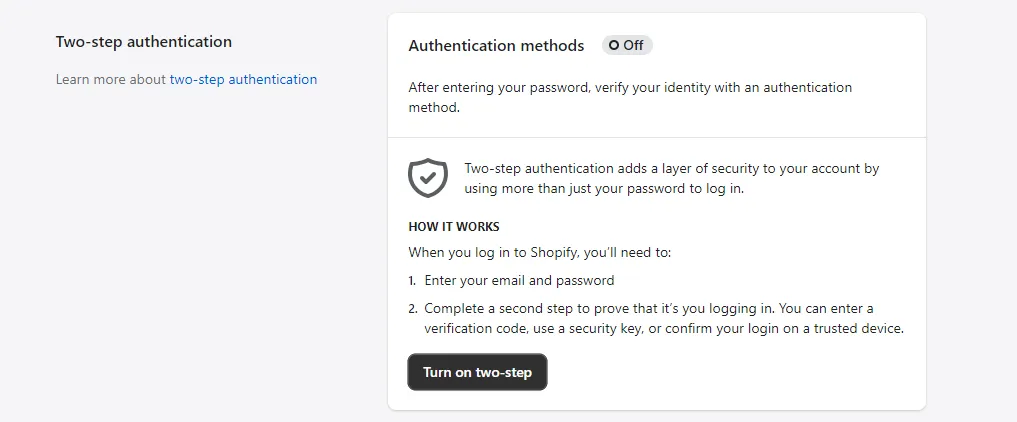Click 'Enter your email and password' step

click(x=519, y=281)
